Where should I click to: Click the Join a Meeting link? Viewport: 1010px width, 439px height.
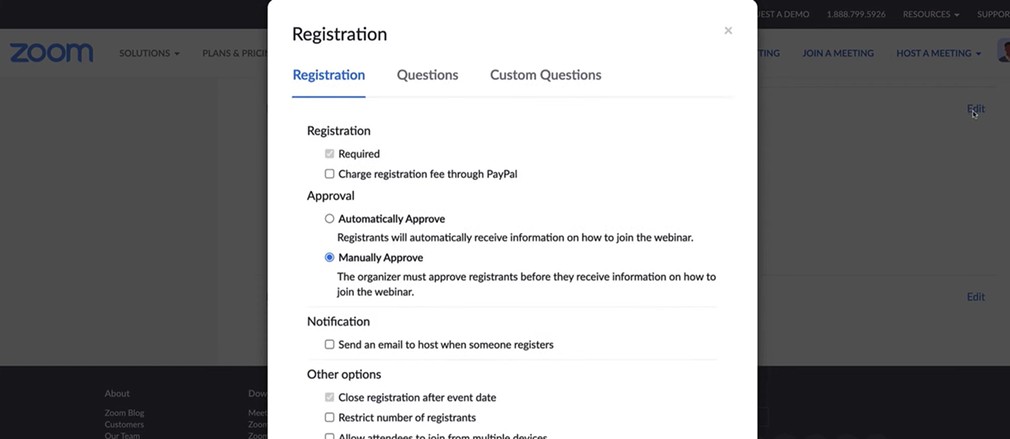click(x=837, y=53)
